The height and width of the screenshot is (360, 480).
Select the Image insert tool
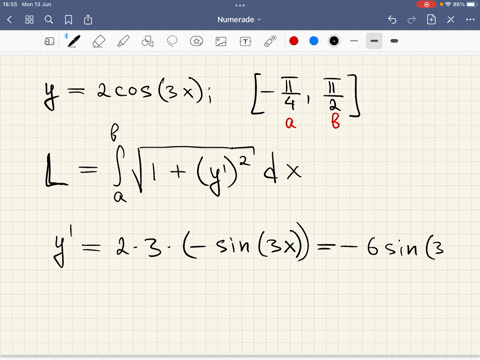click(x=221, y=41)
